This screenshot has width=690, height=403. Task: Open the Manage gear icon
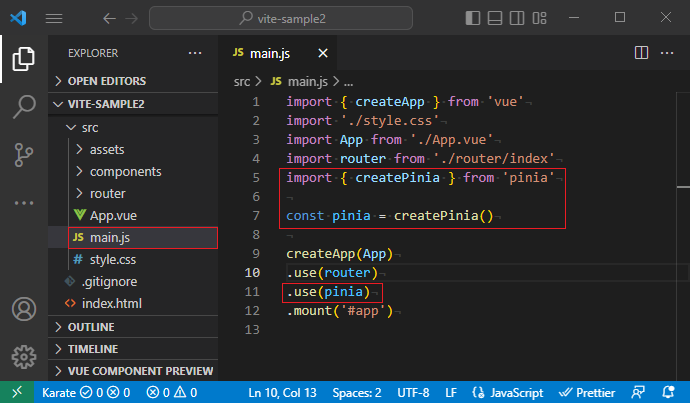click(24, 357)
